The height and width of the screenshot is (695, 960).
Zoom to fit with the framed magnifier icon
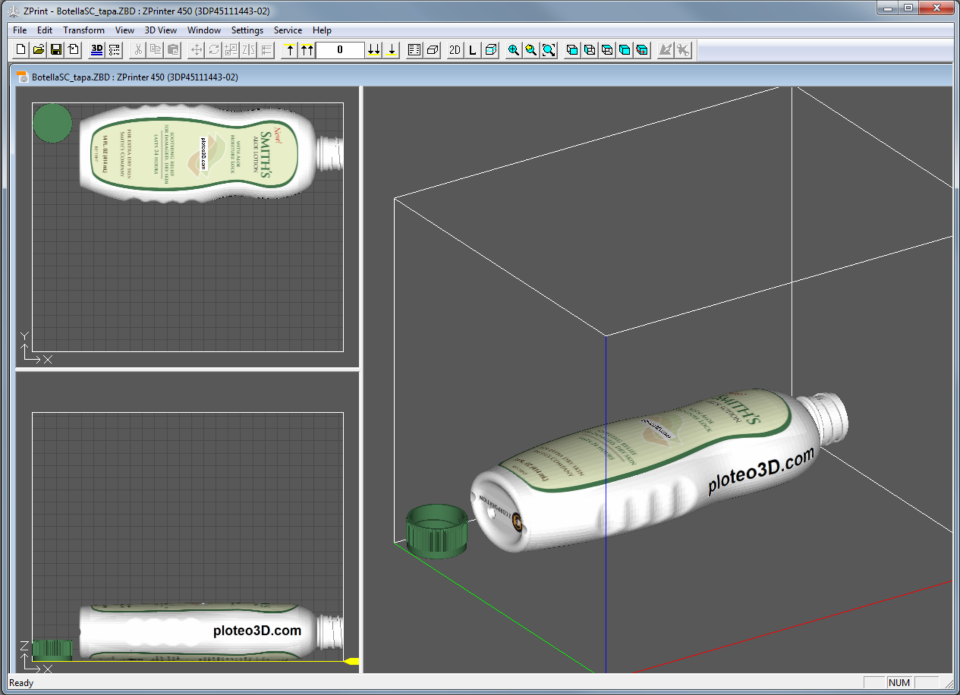(549, 50)
